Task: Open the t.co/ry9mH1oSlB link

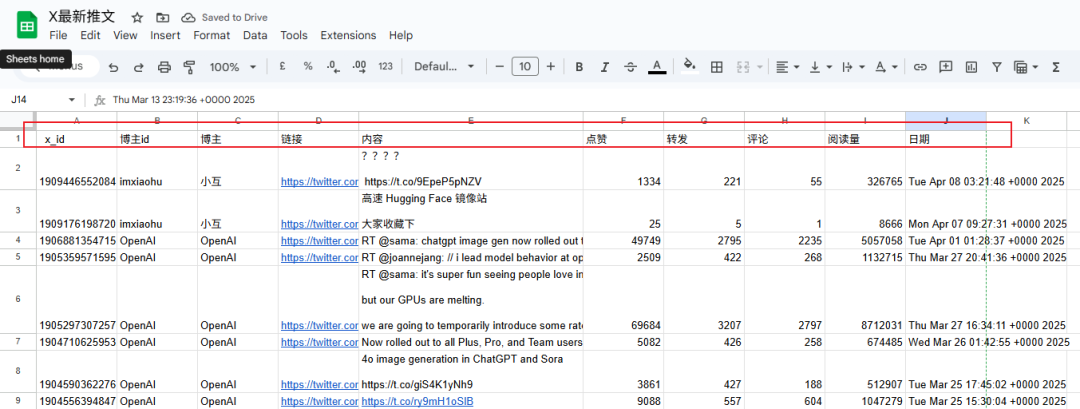Action: point(417,401)
